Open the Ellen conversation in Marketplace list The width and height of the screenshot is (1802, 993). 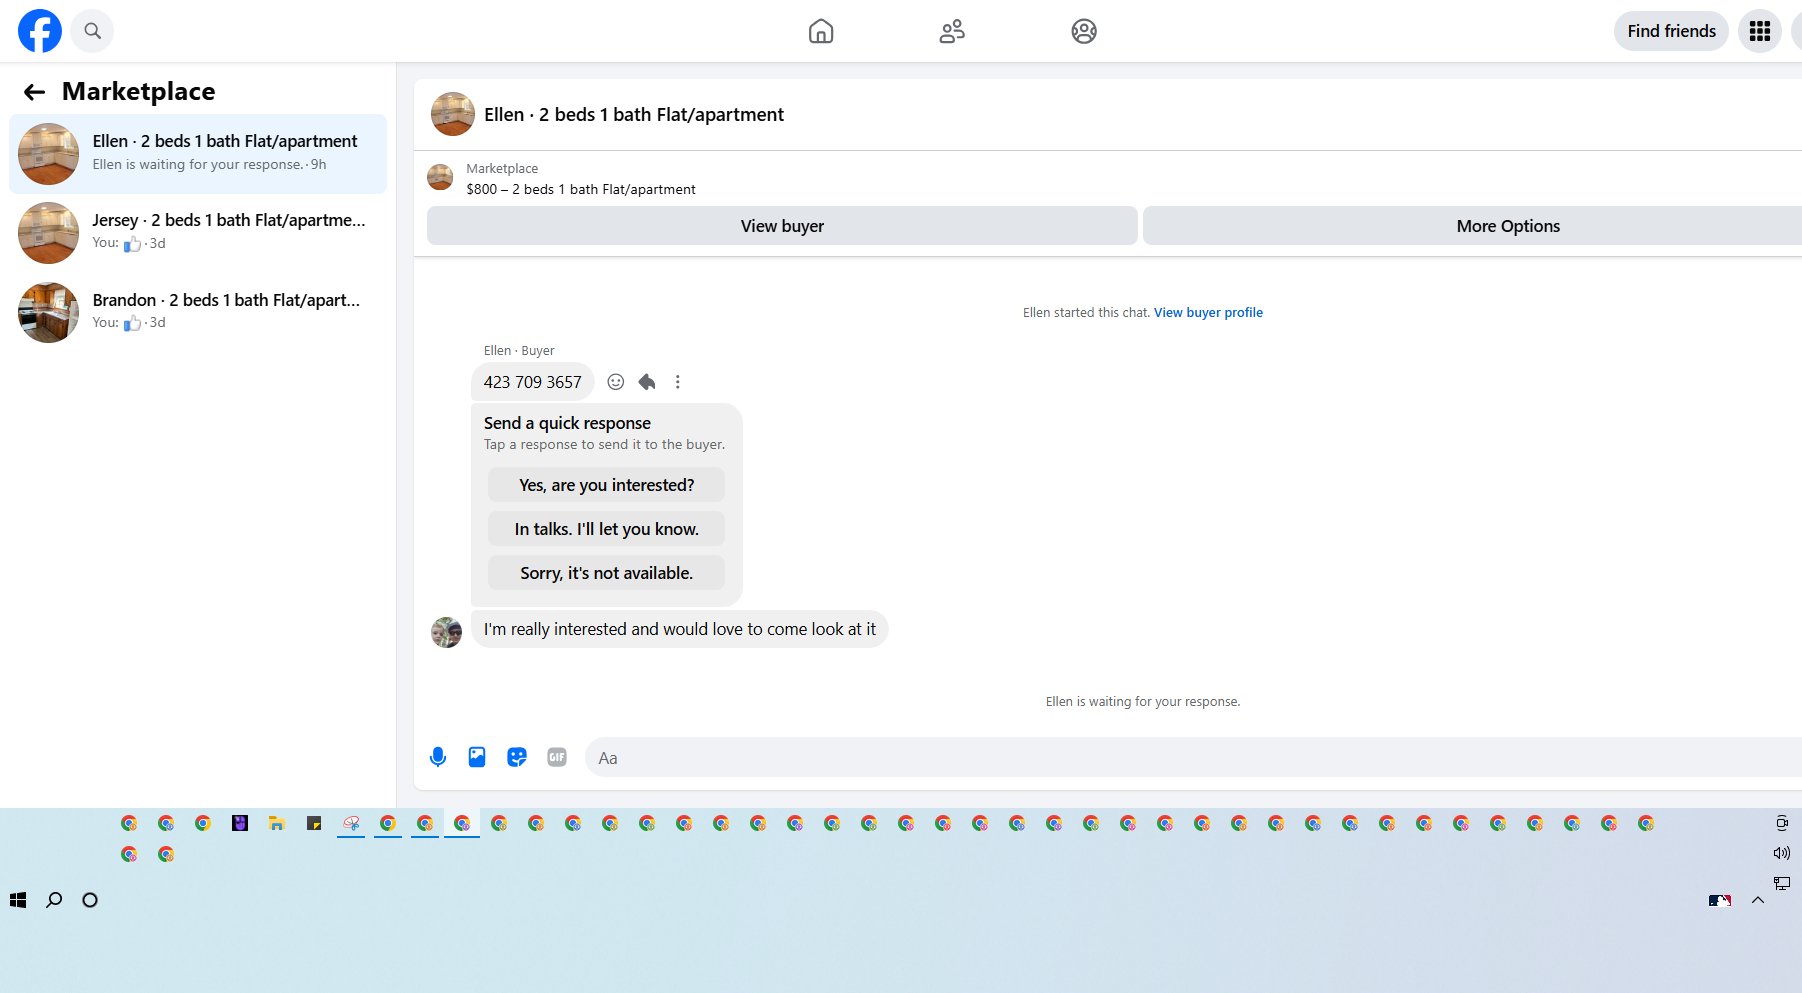pyautogui.click(x=198, y=154)
